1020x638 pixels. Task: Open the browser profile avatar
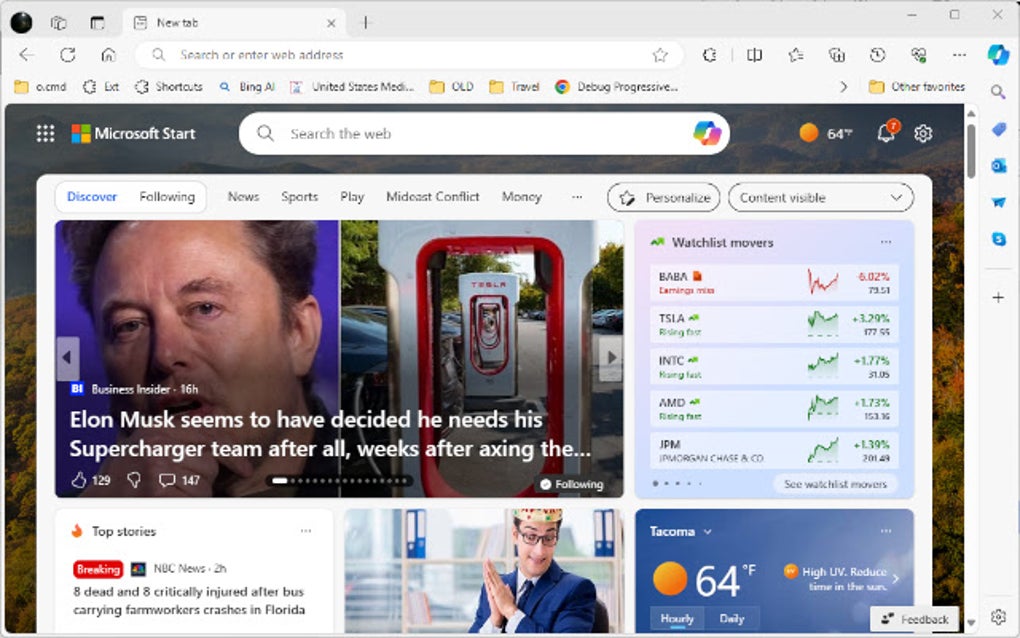coord(21,23)
